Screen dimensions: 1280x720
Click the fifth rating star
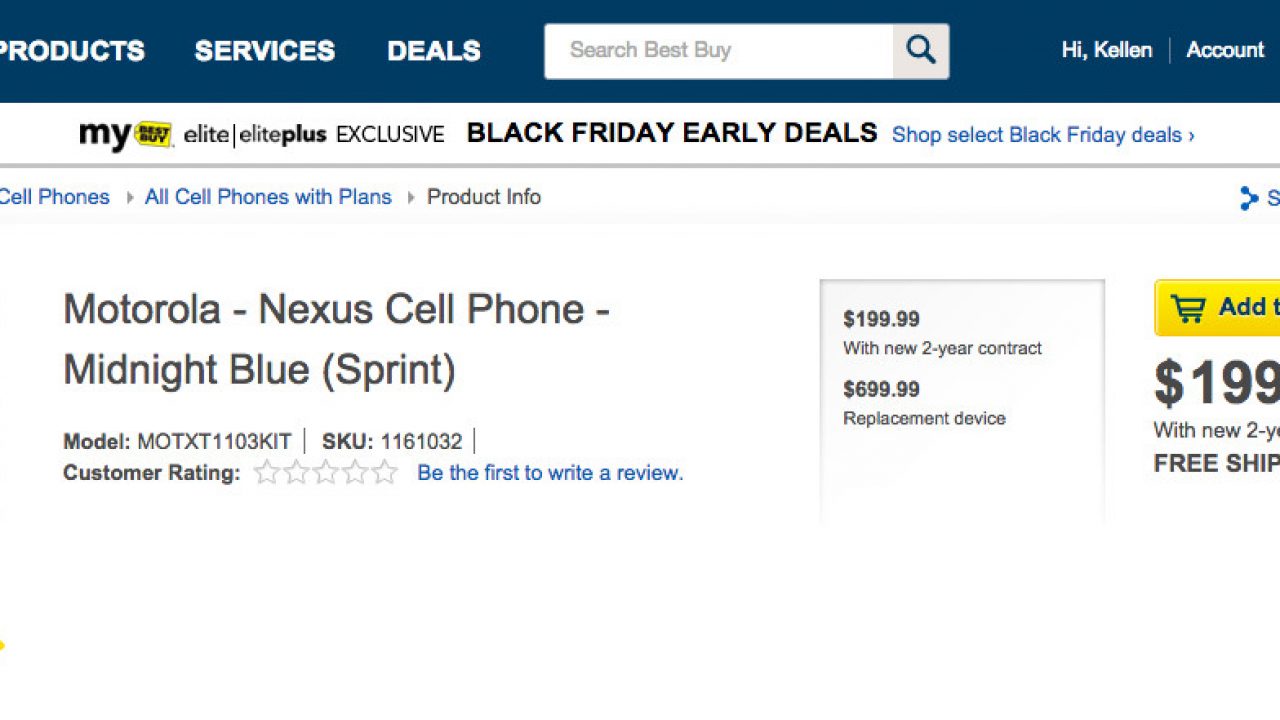(385, 473)
